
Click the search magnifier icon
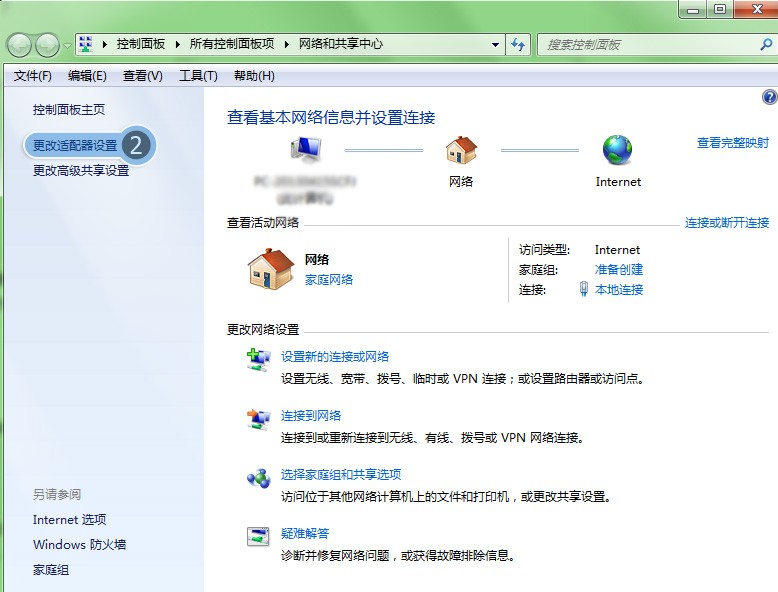[766, 45]
